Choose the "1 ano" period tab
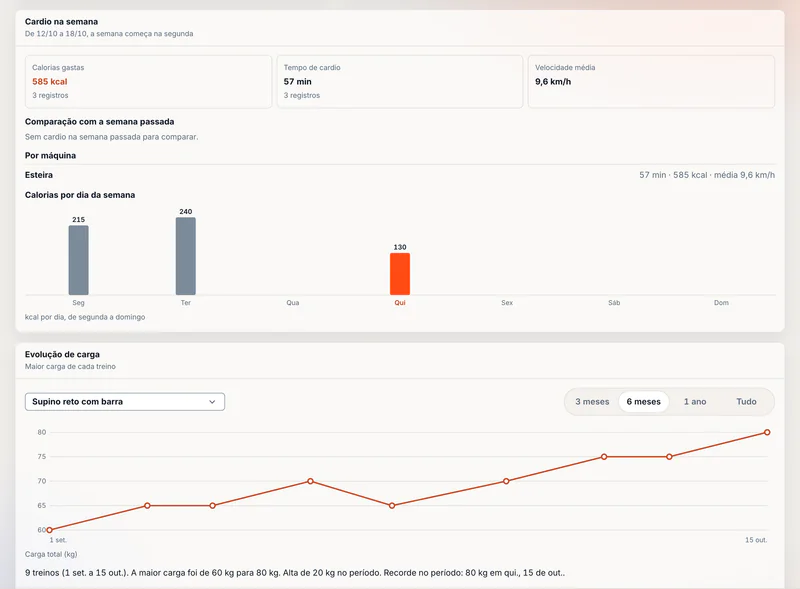This screenshot has width=800, height=589. point(695,402)
